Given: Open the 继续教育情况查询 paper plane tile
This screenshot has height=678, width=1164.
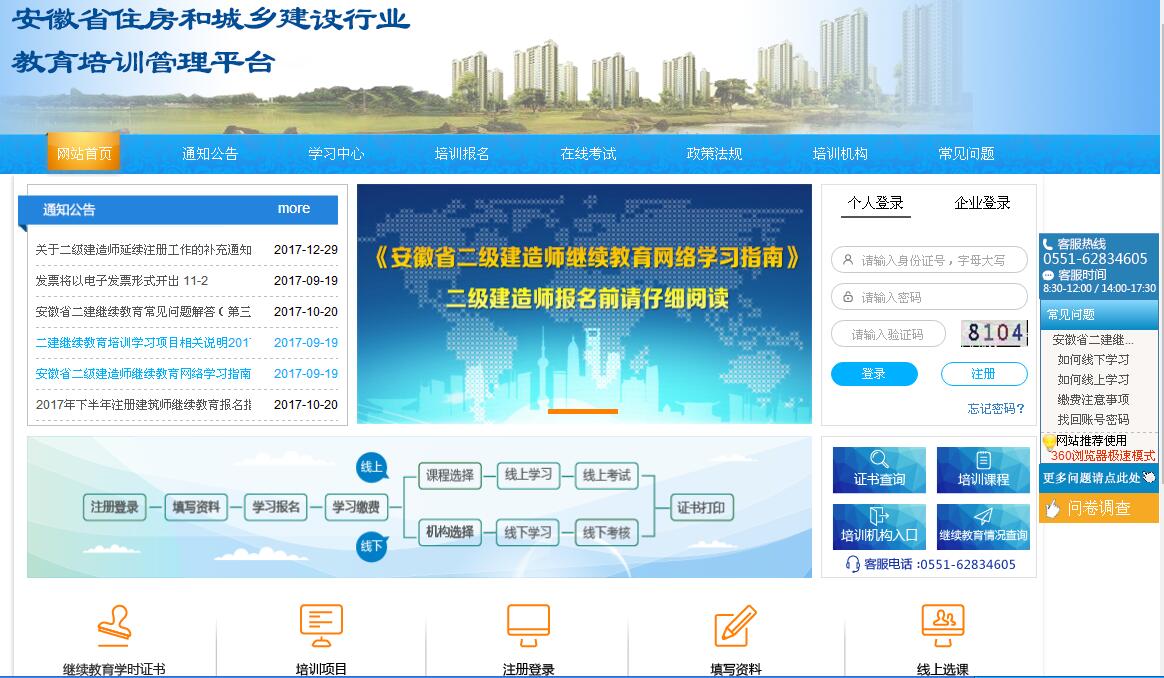Looking at the screenshot, I should 983,526.
